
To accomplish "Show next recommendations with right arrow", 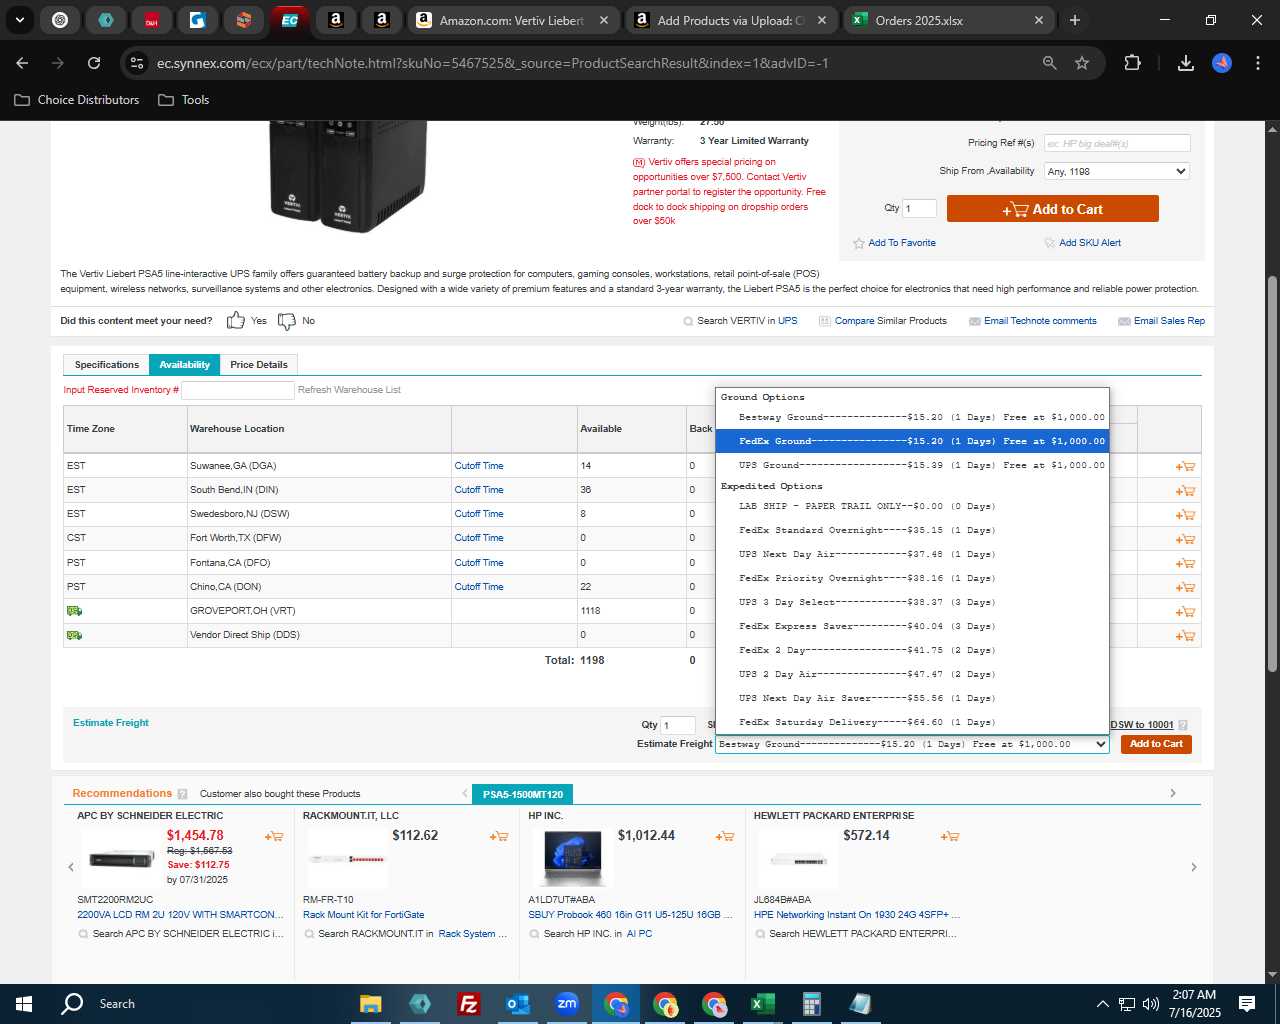I will [1193, 867].
